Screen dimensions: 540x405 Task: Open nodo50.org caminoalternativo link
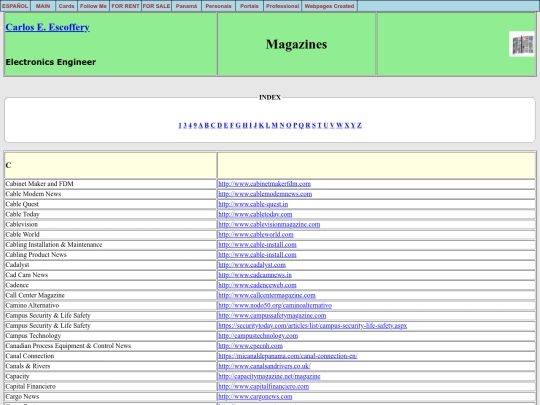coord(275,305)
